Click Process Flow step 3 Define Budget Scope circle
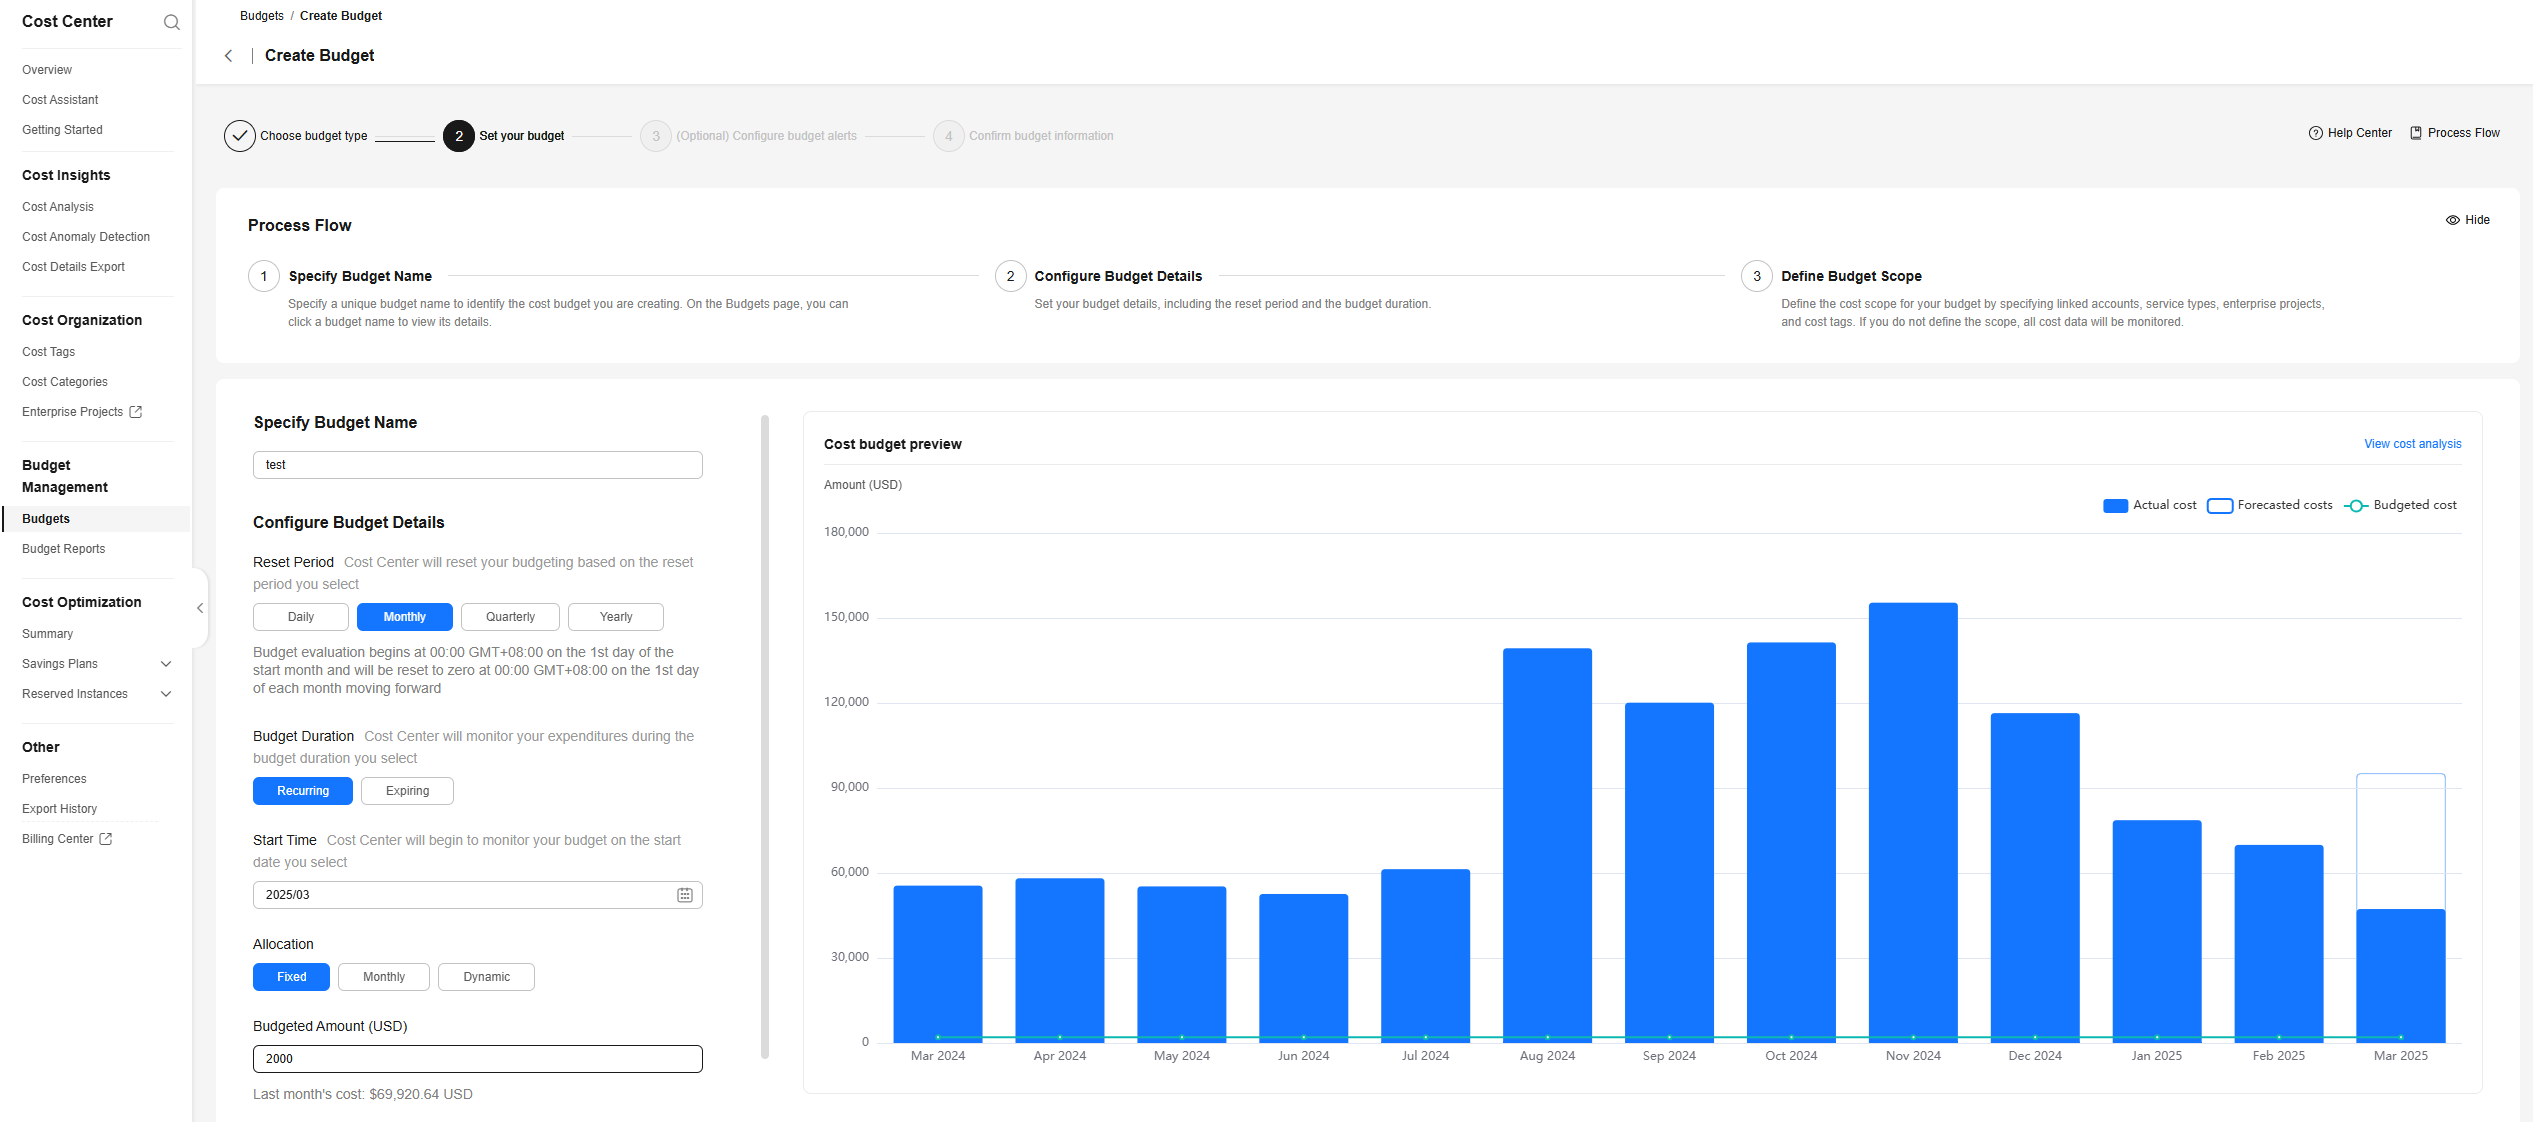The image size is (2533, 1122). click(1757, 276)
